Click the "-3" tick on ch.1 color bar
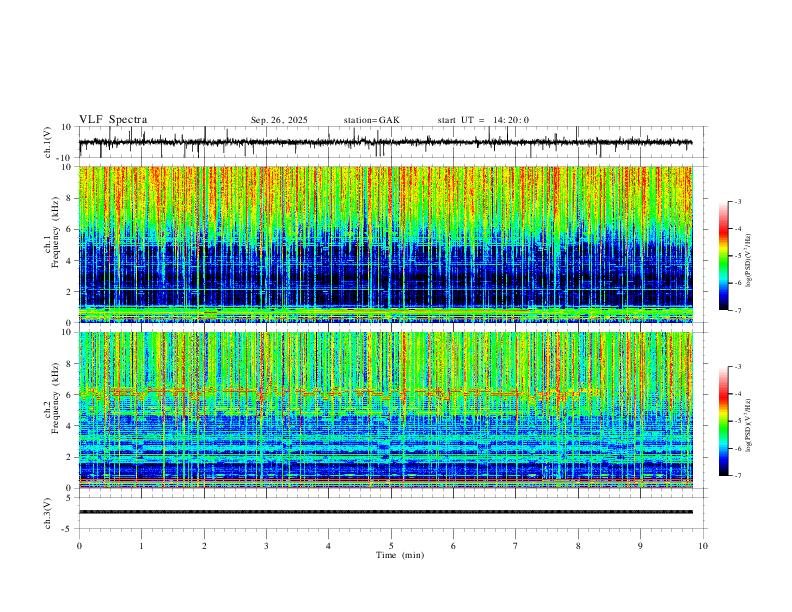 [737, 201]
